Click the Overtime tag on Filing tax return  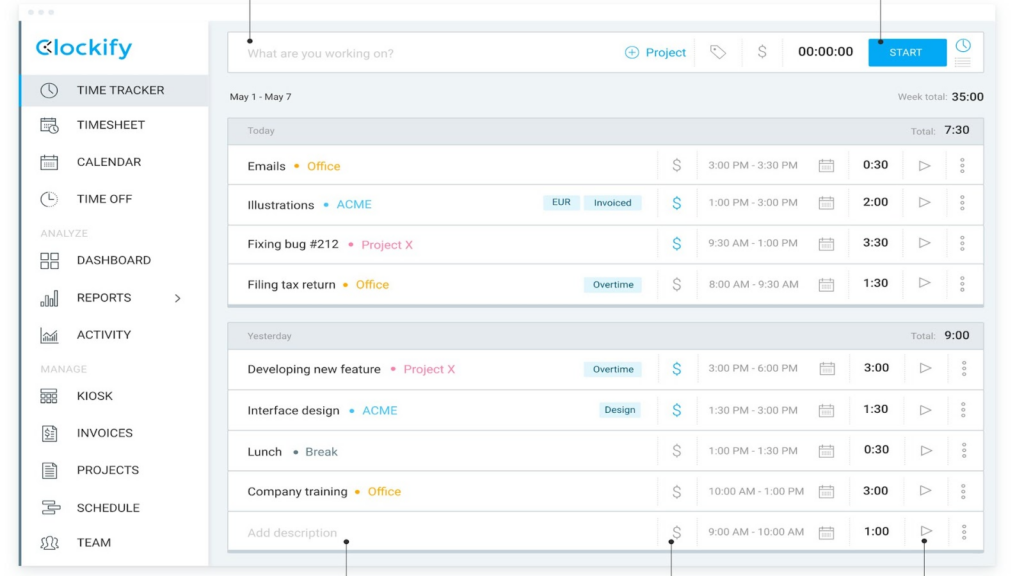(x=613, y=285)
